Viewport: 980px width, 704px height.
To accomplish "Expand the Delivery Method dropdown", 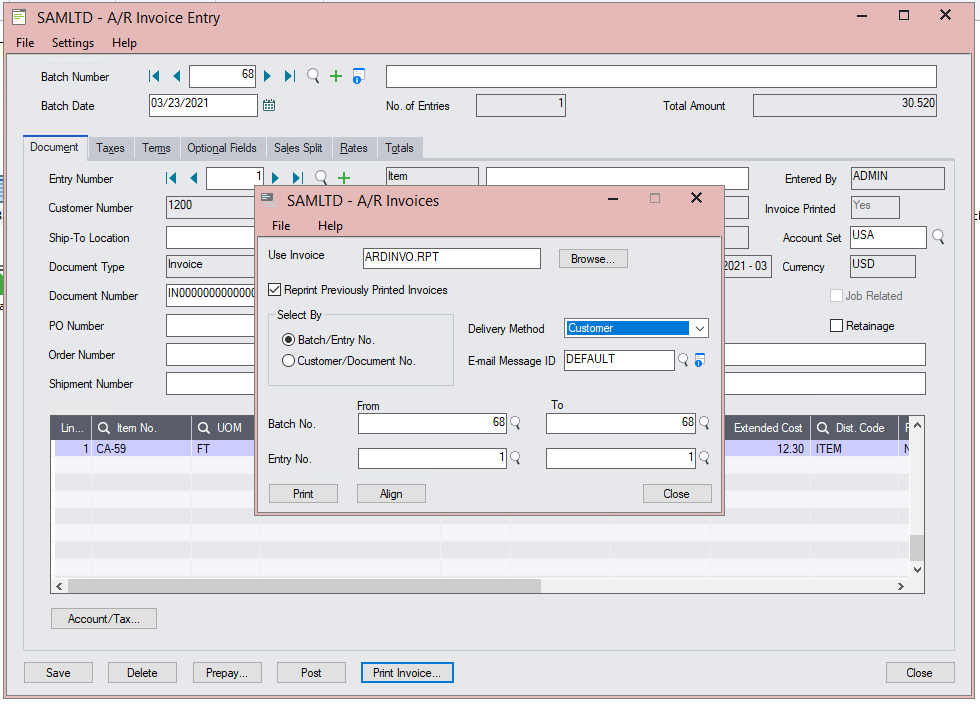I will [x=700, y=328].
